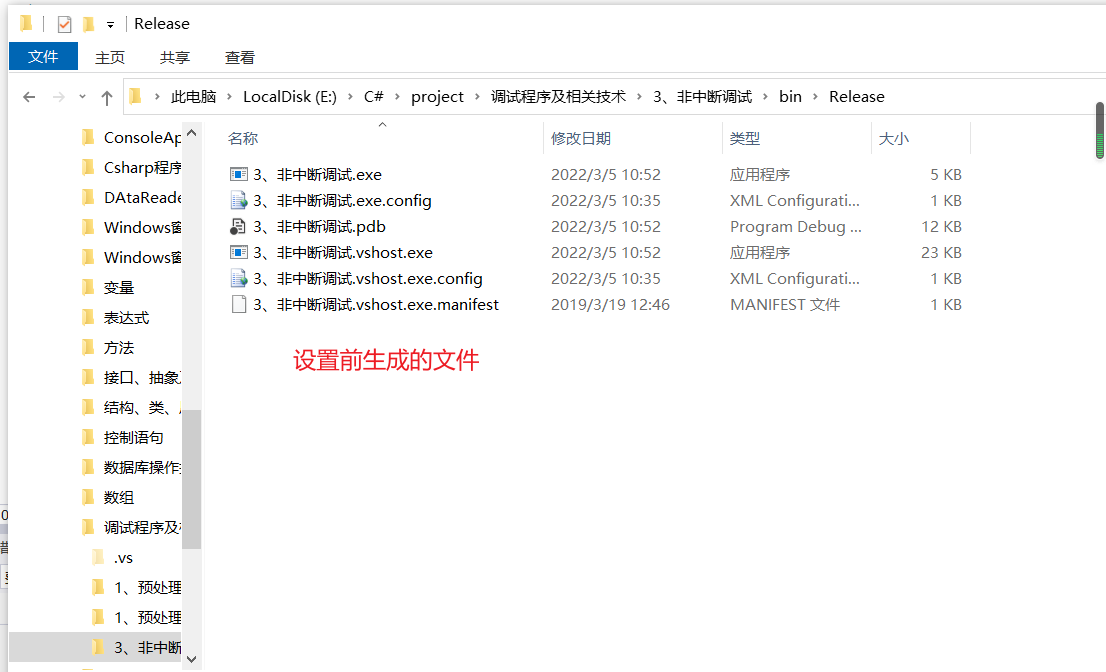Click the back navigation arrow
The height and width of the screenshot is (672, 1106).
(x=27, y=96)
